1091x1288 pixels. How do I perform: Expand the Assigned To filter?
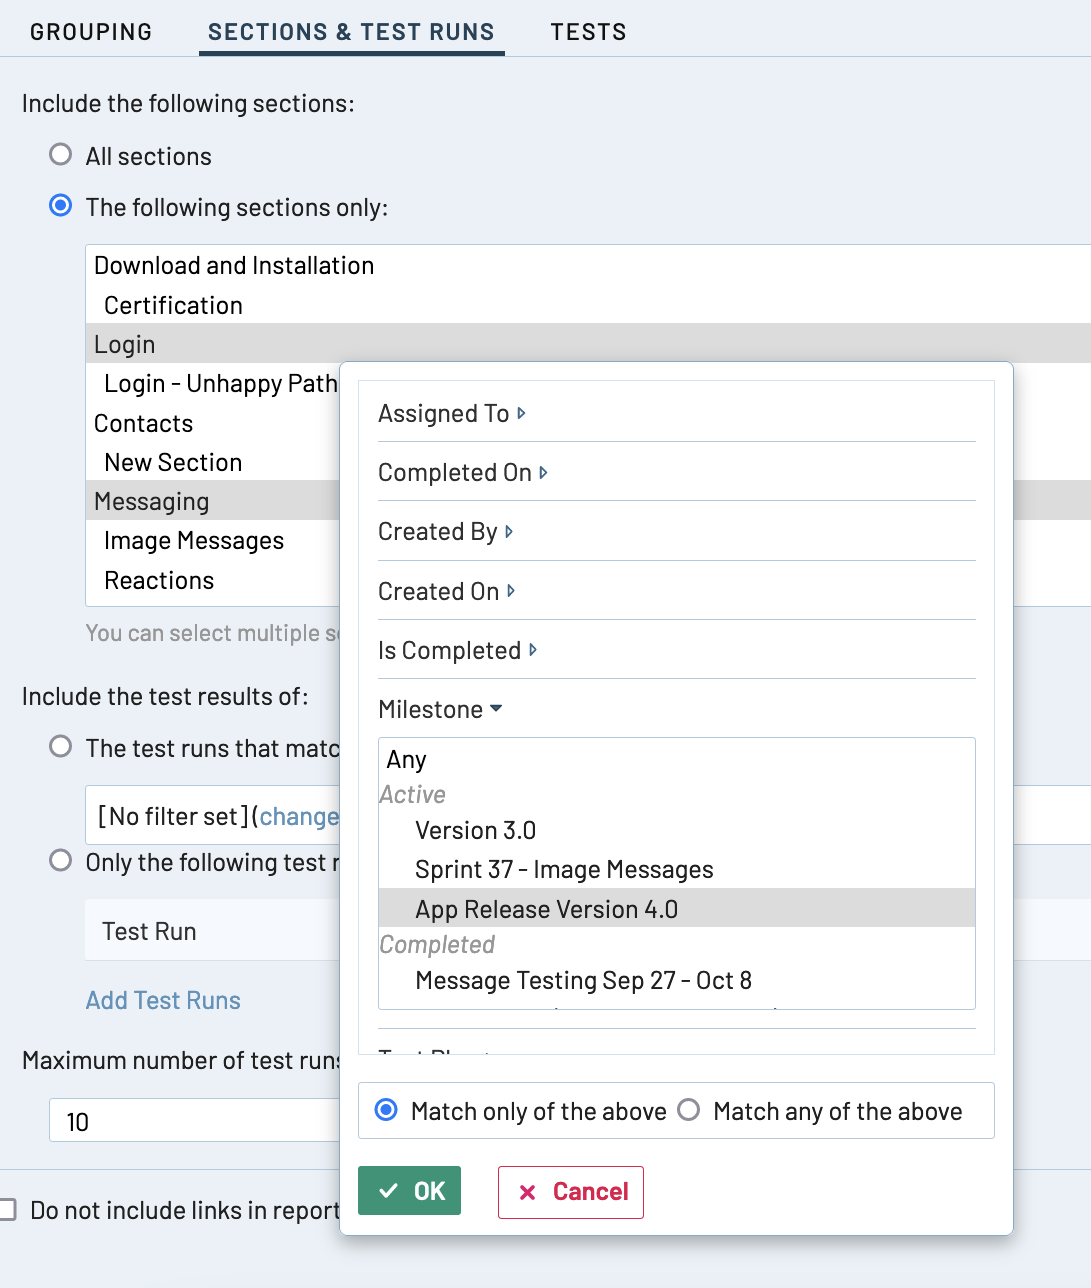(x=451, y=414)
